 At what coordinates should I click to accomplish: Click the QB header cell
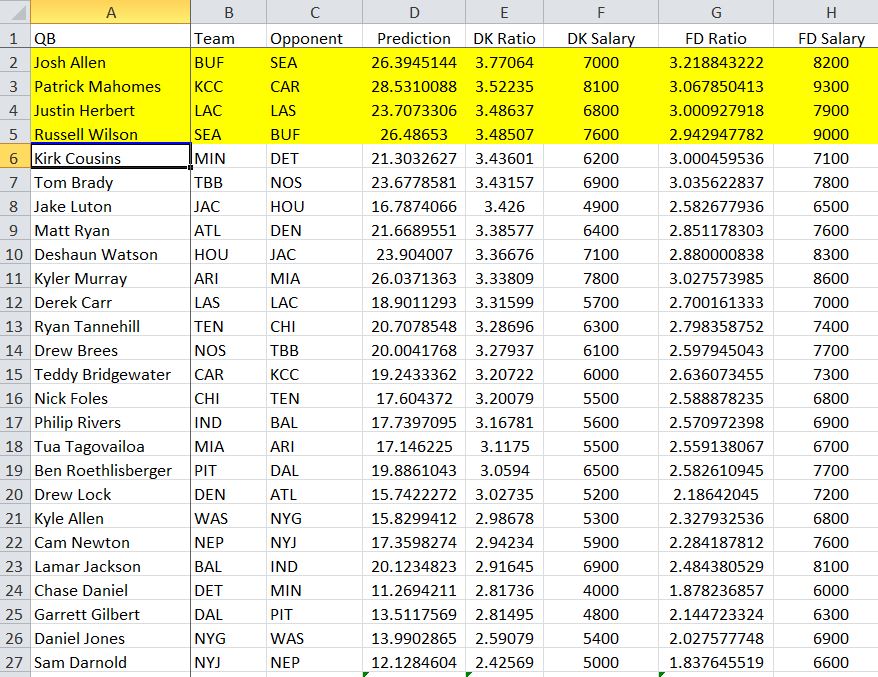[x=111, y=38]
